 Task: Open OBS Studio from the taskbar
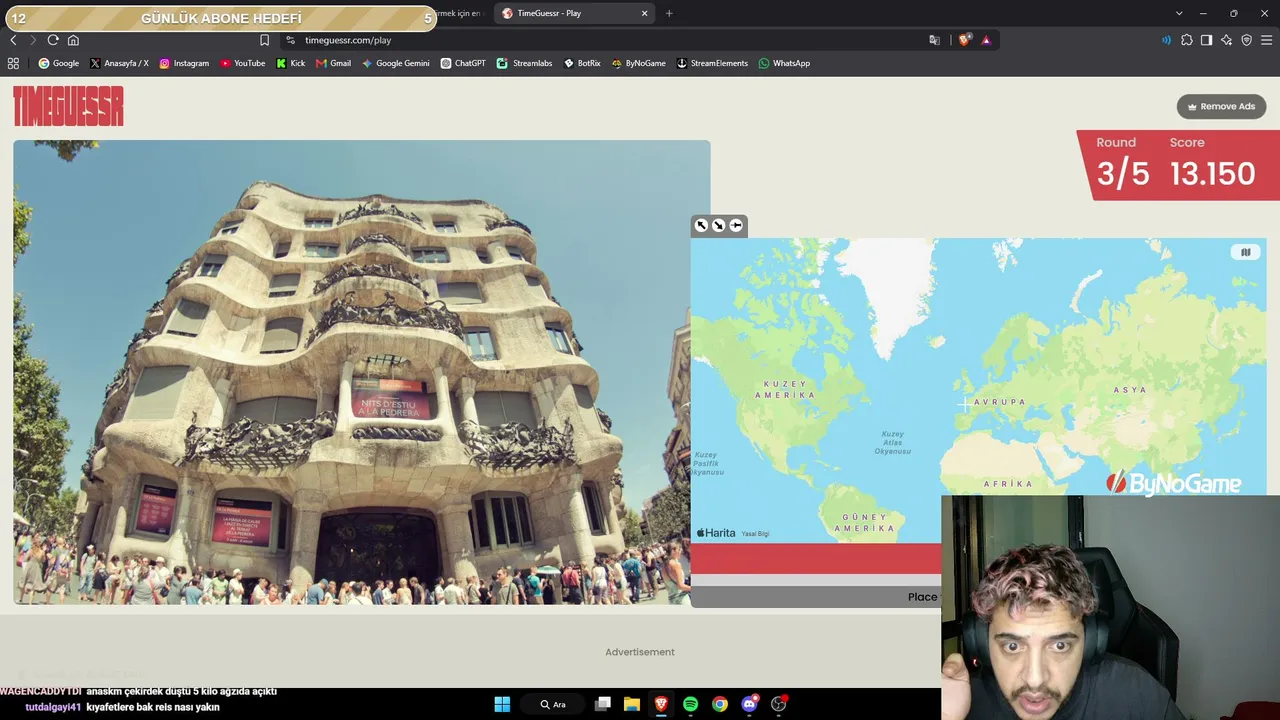[x=779, y=704]
